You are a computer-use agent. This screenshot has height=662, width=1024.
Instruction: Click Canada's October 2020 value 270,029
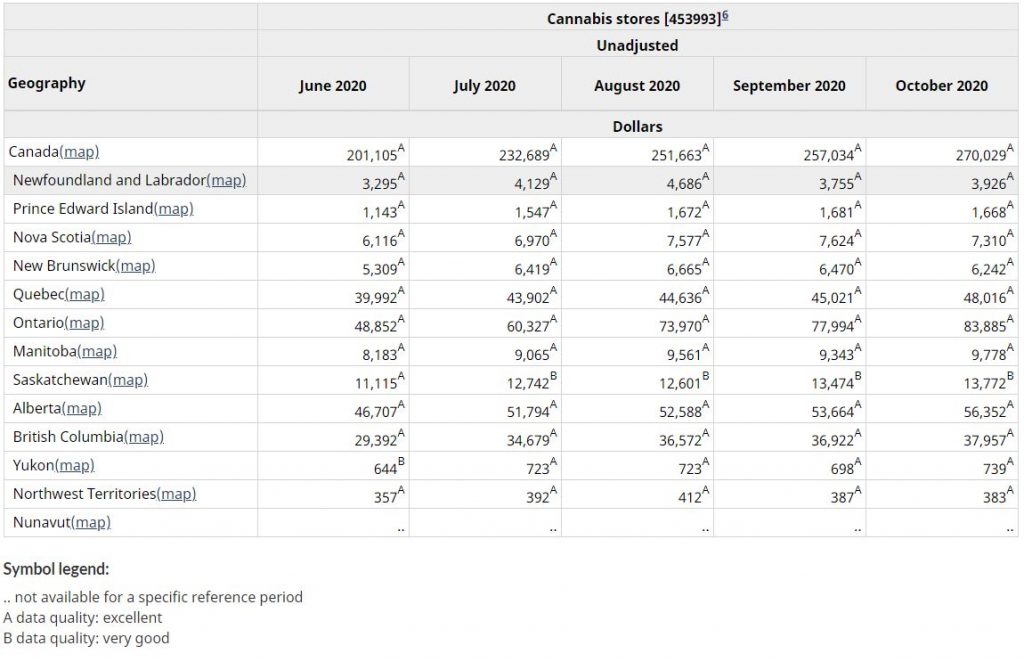tap(976, 155)
